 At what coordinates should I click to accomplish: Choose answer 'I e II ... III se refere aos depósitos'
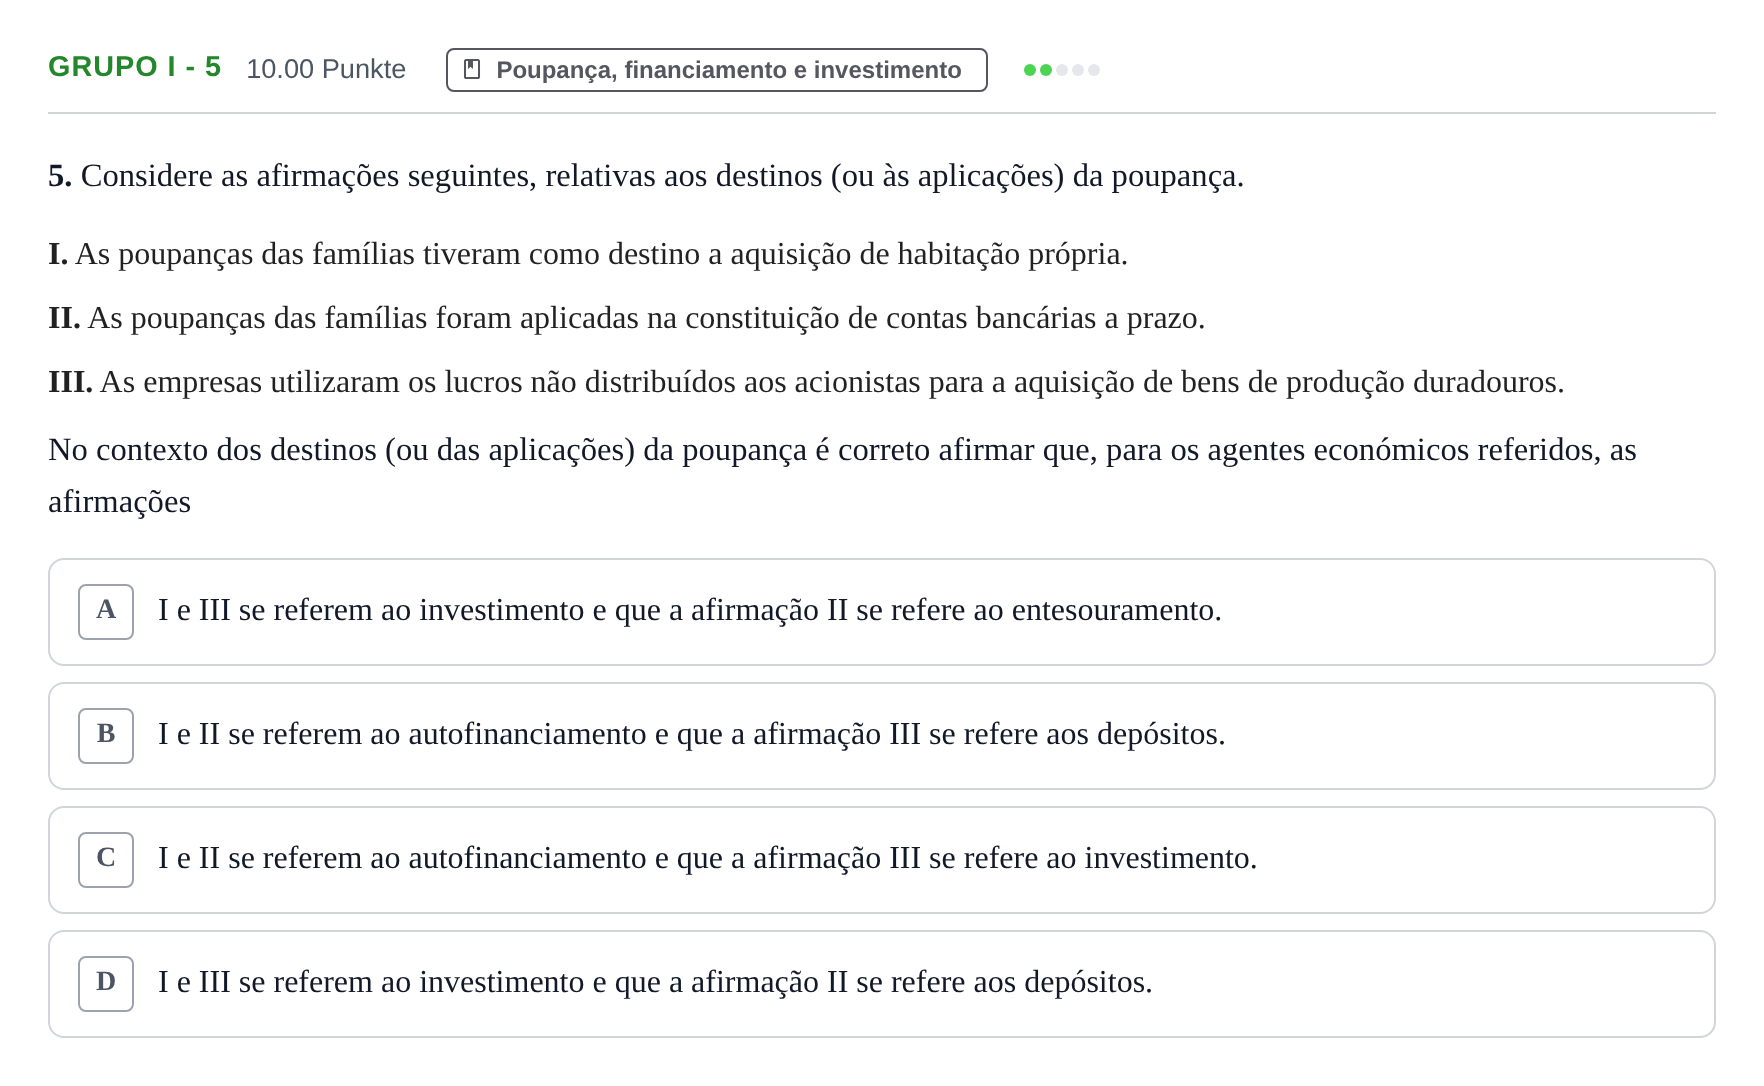(x=691, y=734)
